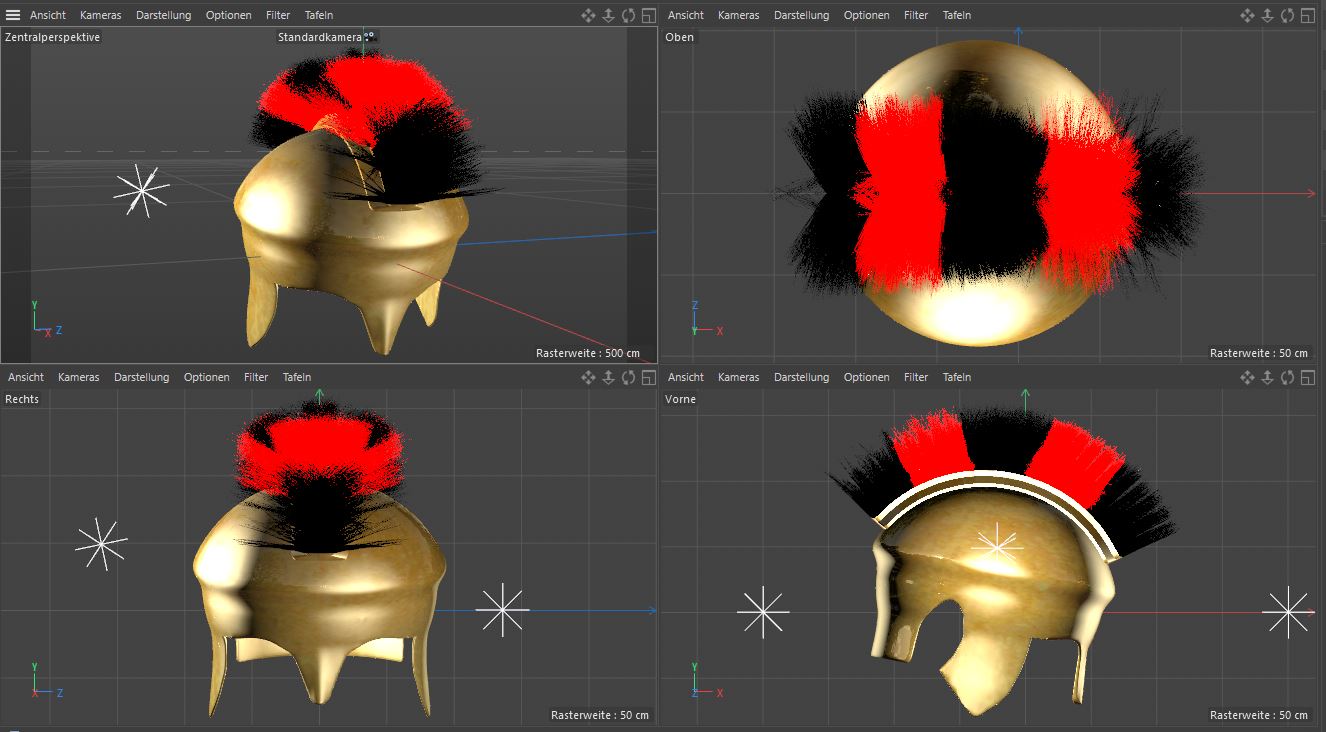The width and height of the screenshot is (1326, 732).
Task: Open the Kameras dropdown in the perspective viewport
Action: (101, 15)
